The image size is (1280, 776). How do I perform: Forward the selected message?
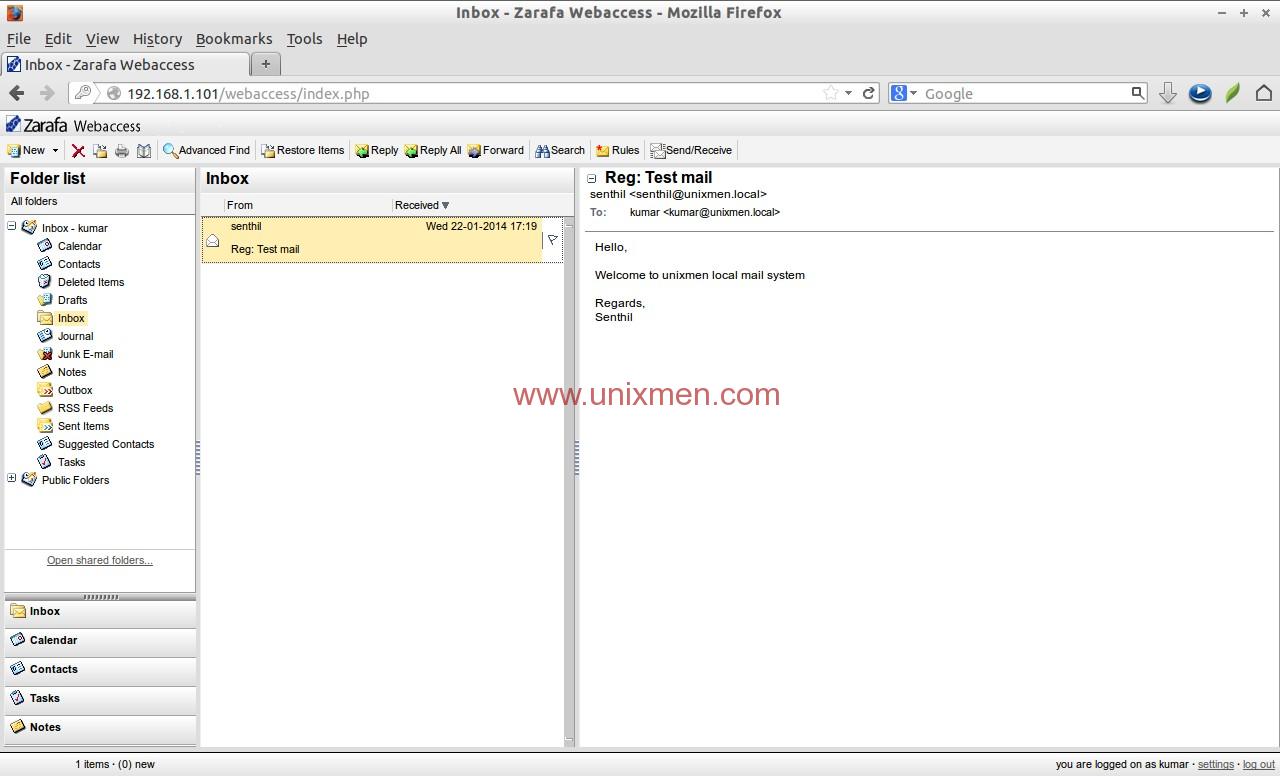pos(495,150)
